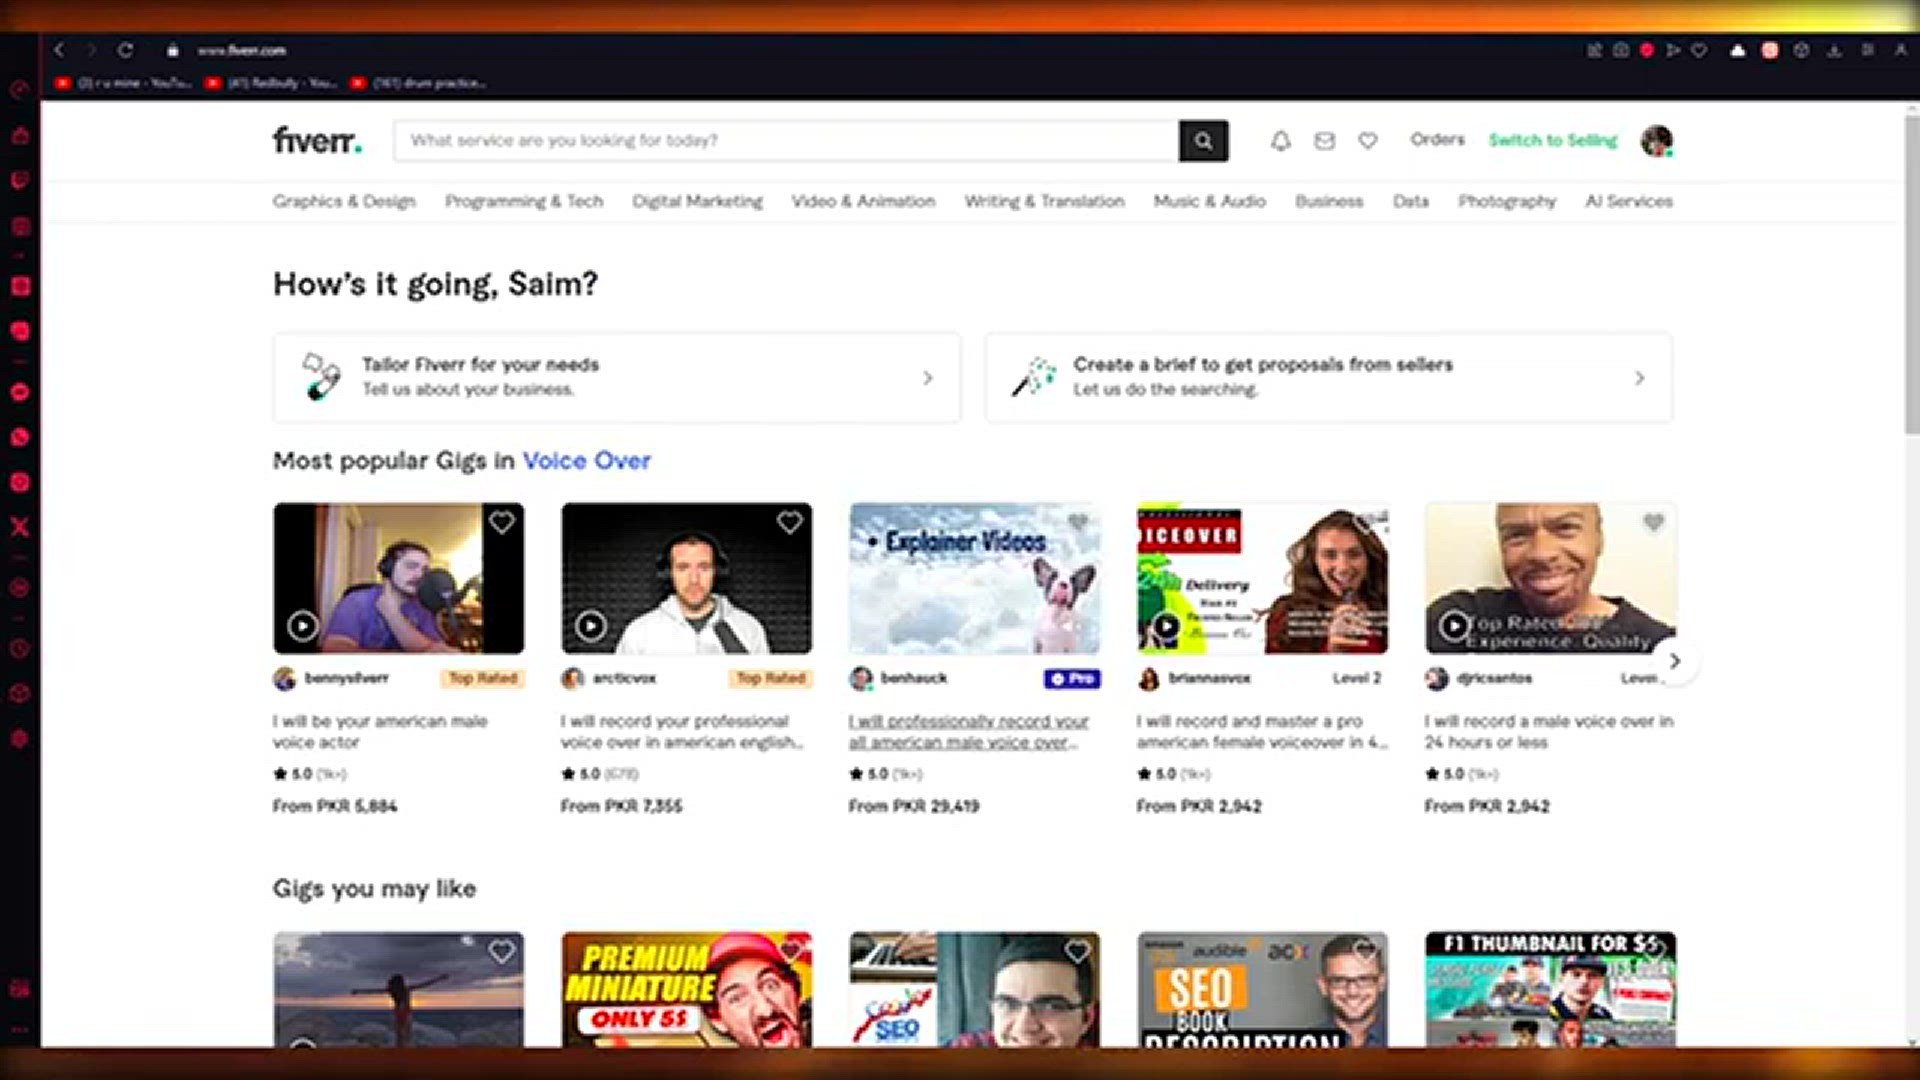The width and height of the screenshot is (1920, 1080).
Task: Click the snapshot camera icon in browser toolbar
Action: [1620, 50]
